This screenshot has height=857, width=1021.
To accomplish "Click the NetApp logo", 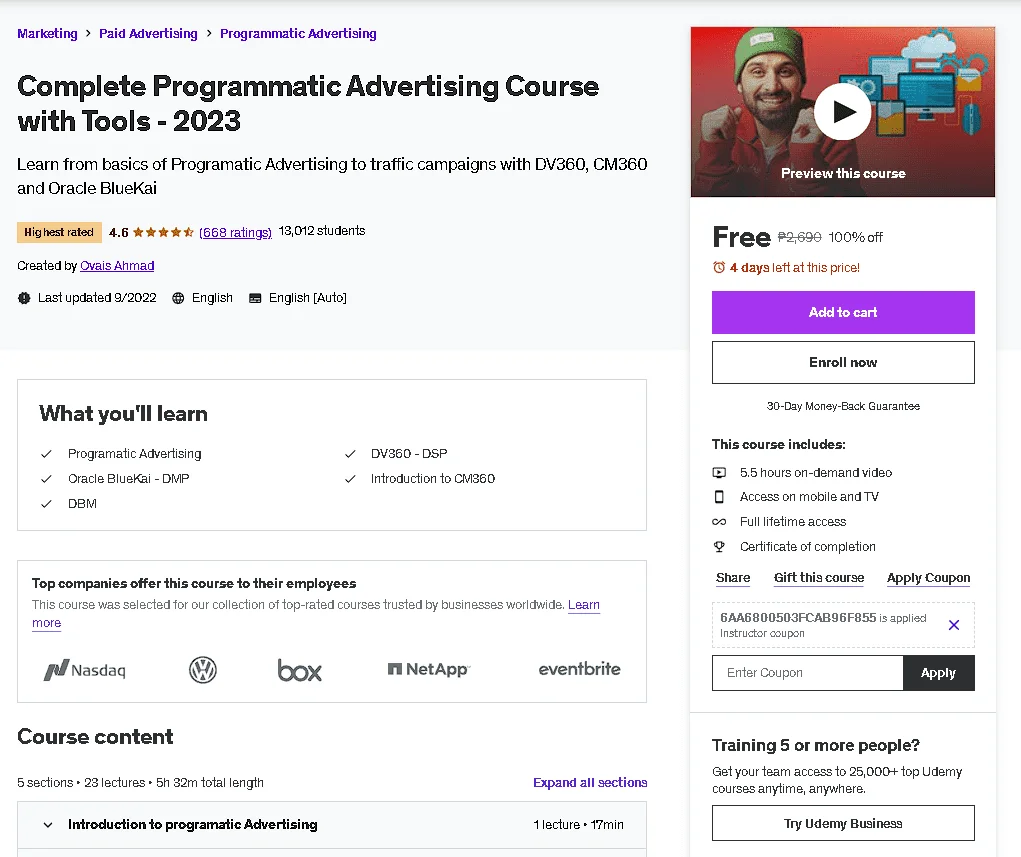I will click(x=428, y=669).
